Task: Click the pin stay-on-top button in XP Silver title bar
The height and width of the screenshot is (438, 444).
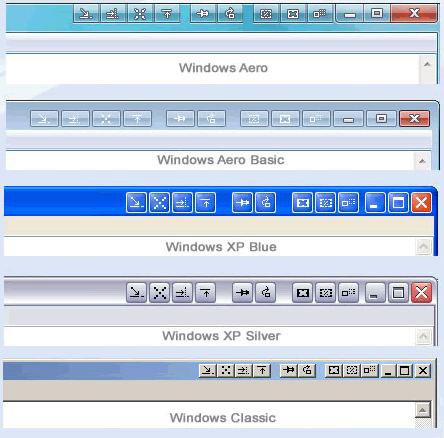Action: pyautogui.click(x=242, y=292)
